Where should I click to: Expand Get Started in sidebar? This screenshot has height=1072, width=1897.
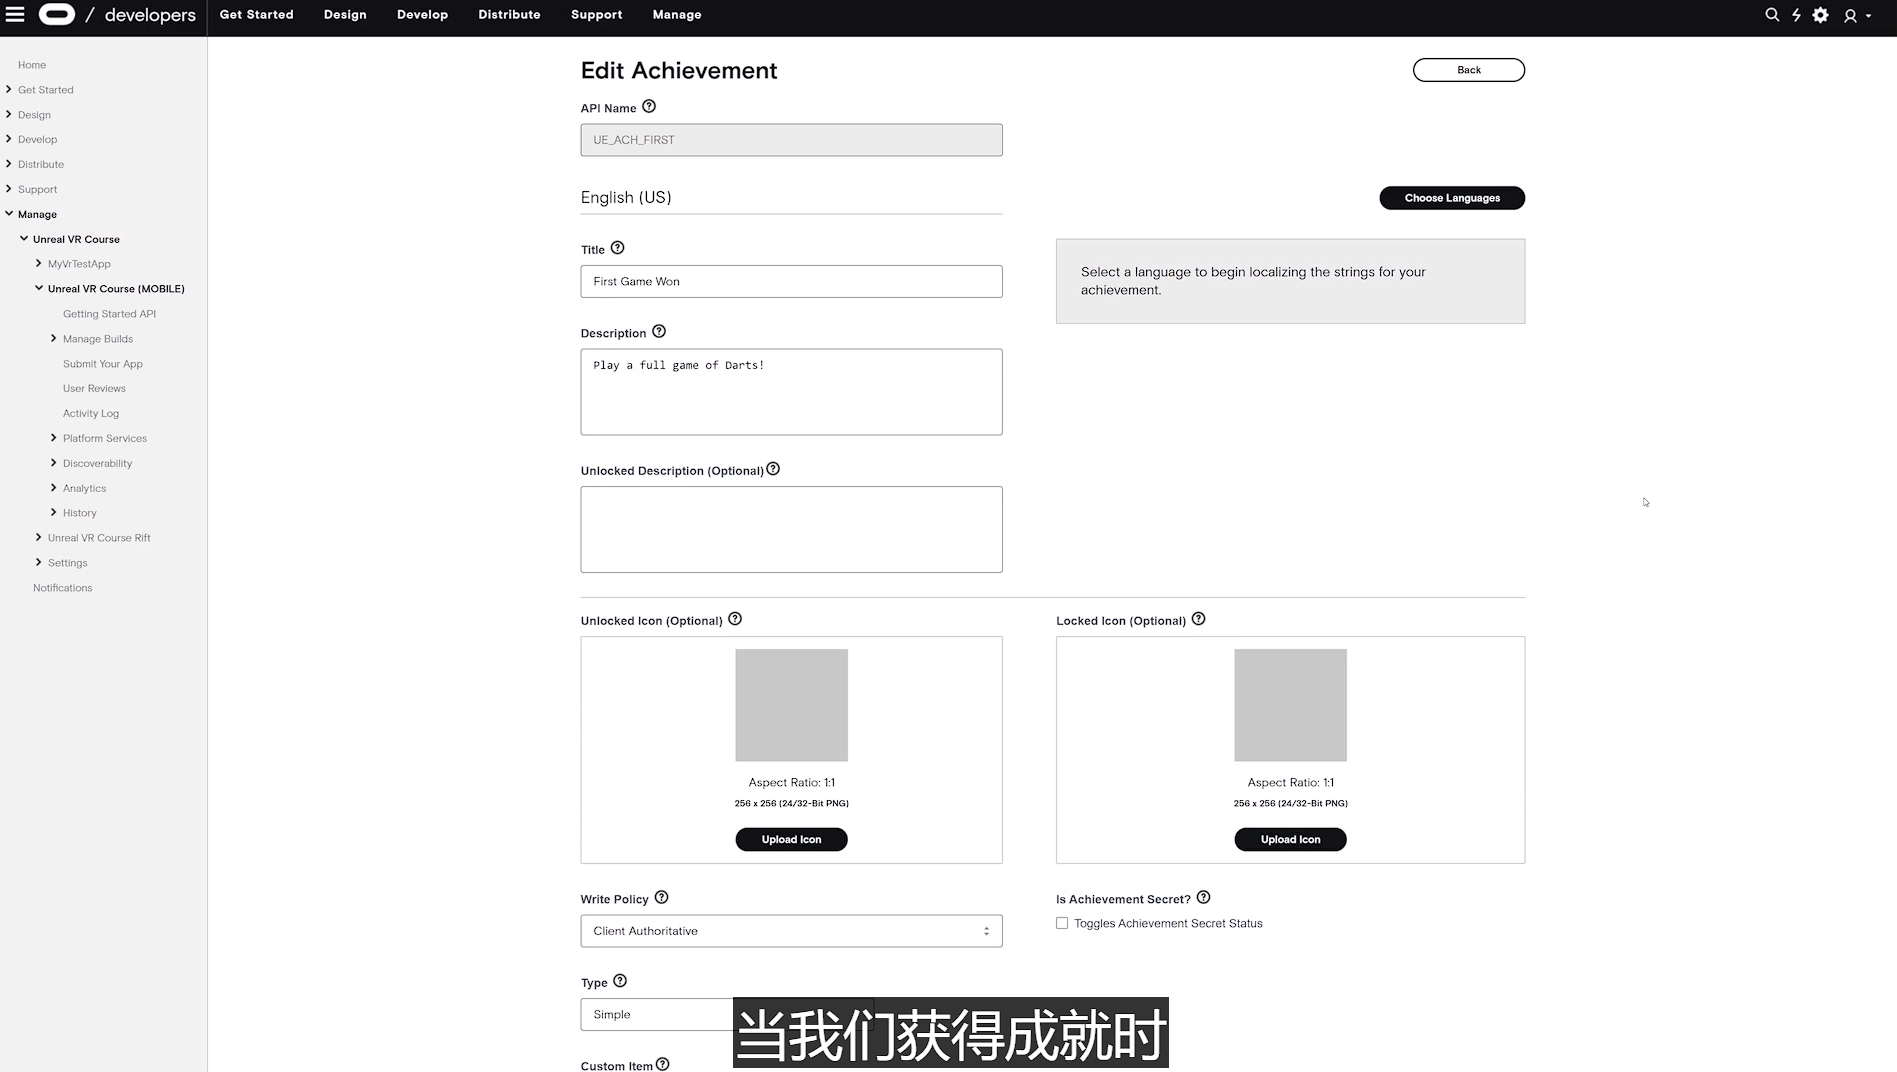click(9, 89)
